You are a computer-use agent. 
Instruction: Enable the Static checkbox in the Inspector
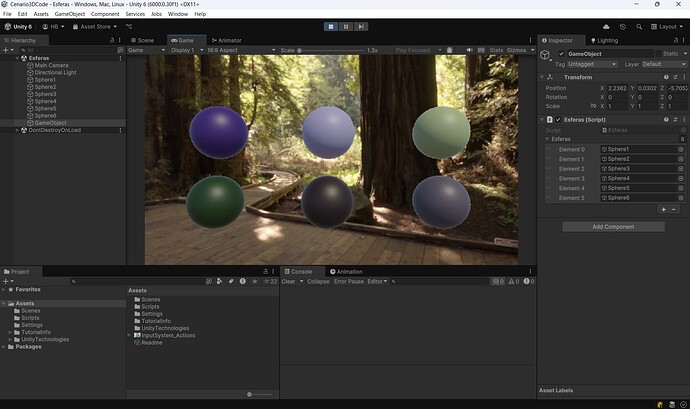658,54
